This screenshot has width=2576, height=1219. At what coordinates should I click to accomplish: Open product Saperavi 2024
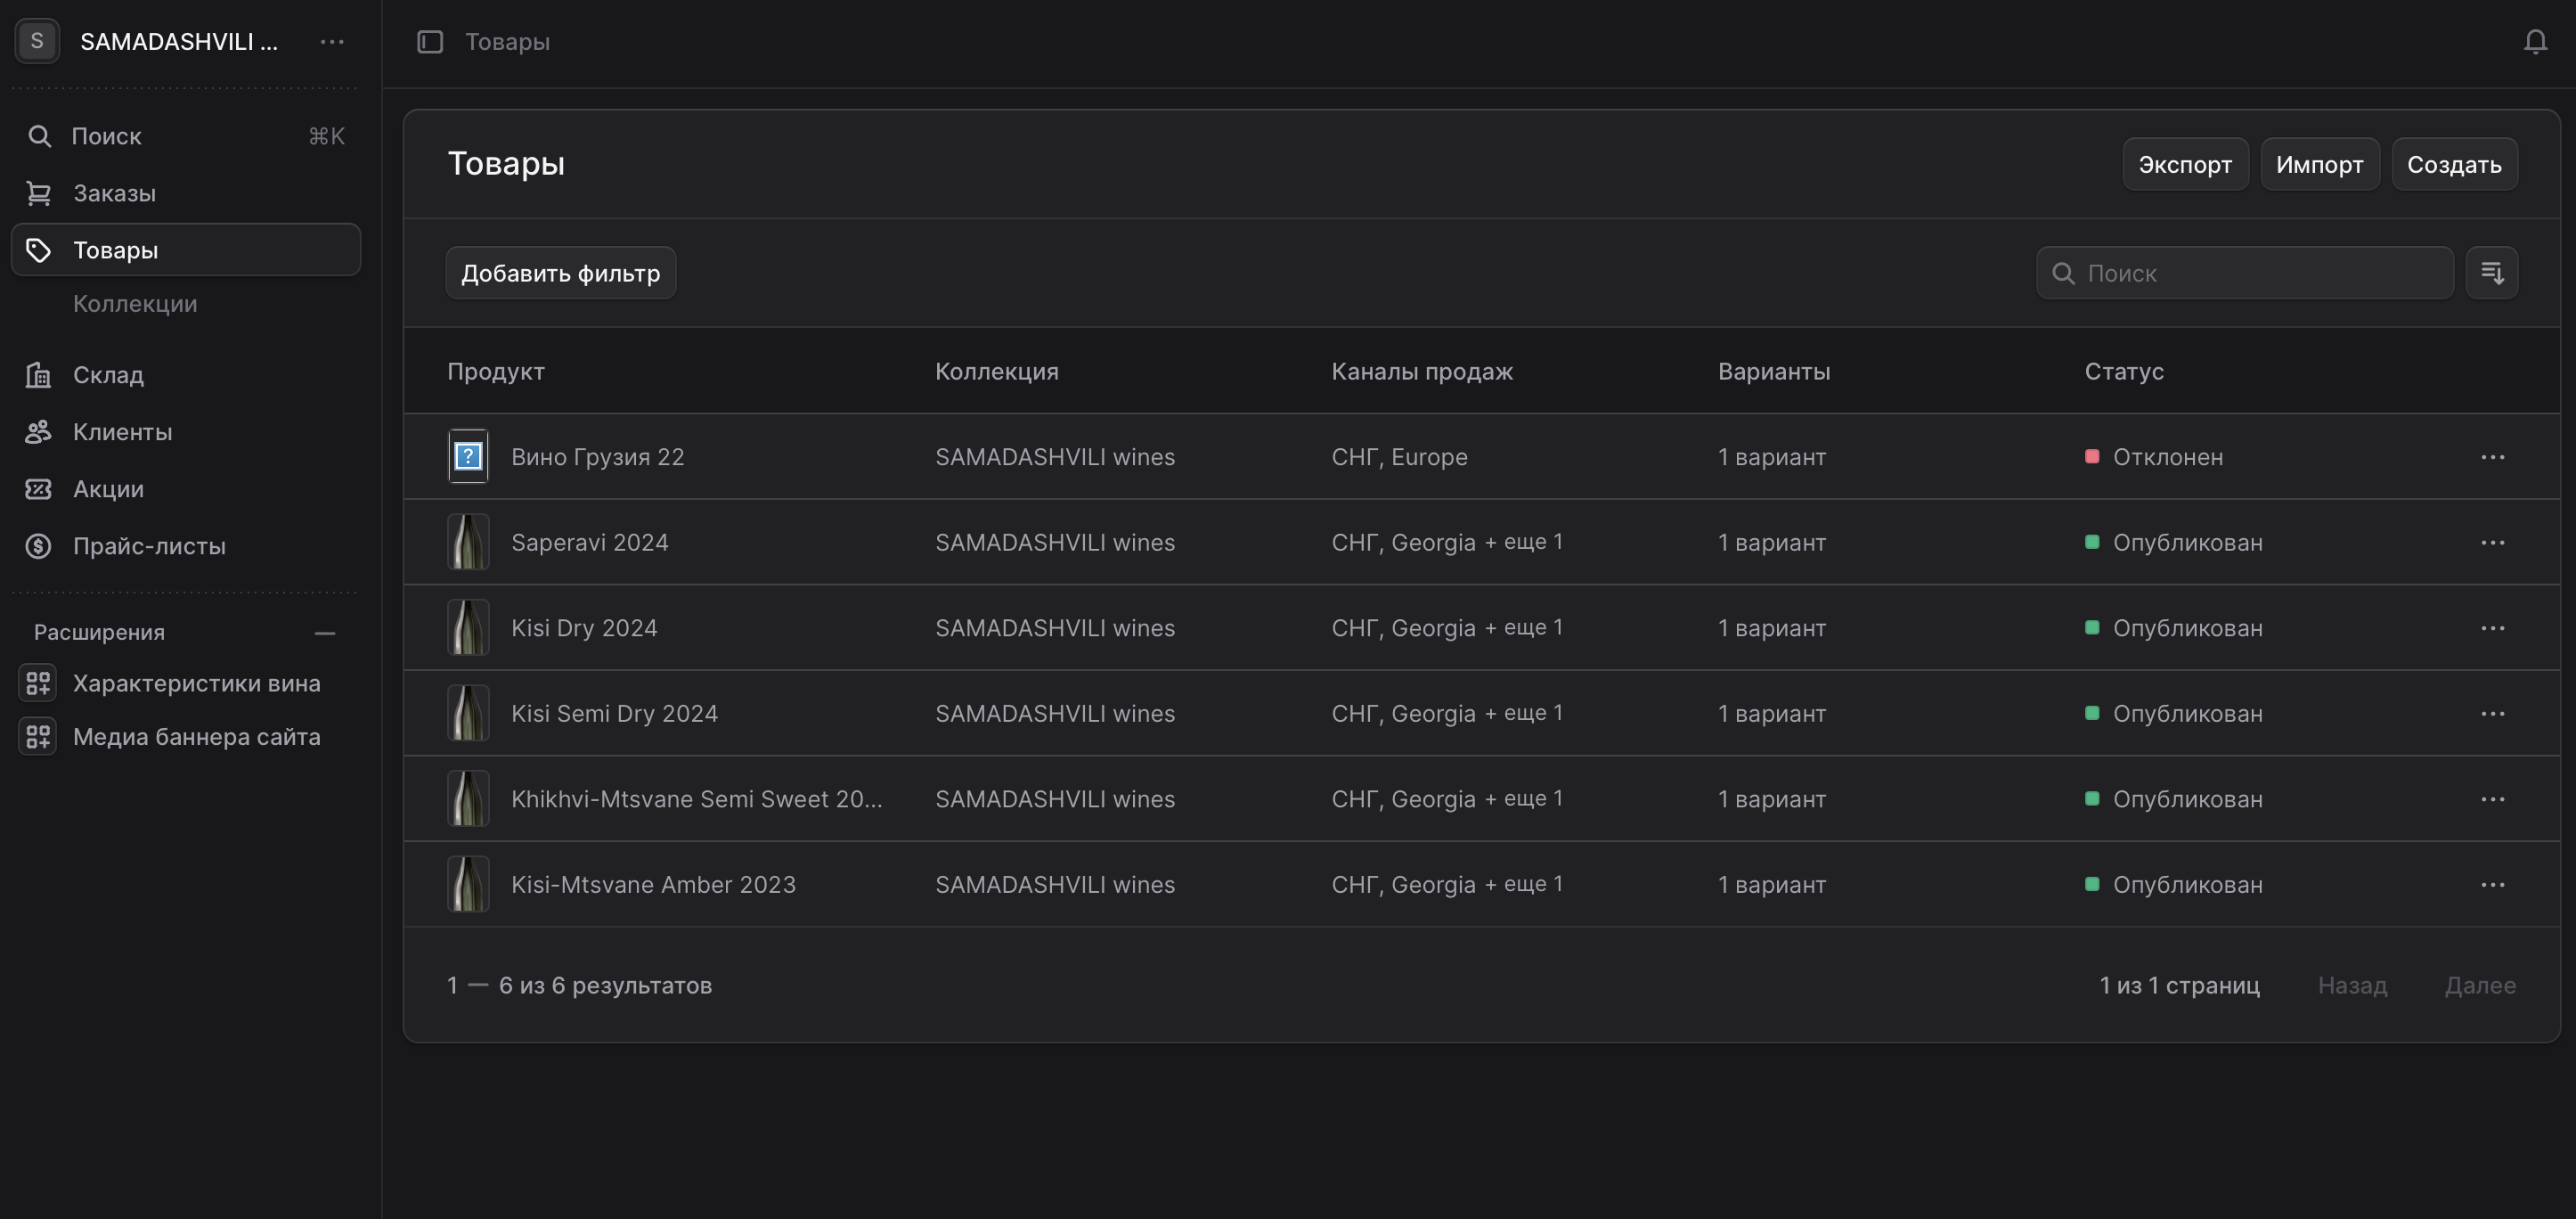click(589, 543)
